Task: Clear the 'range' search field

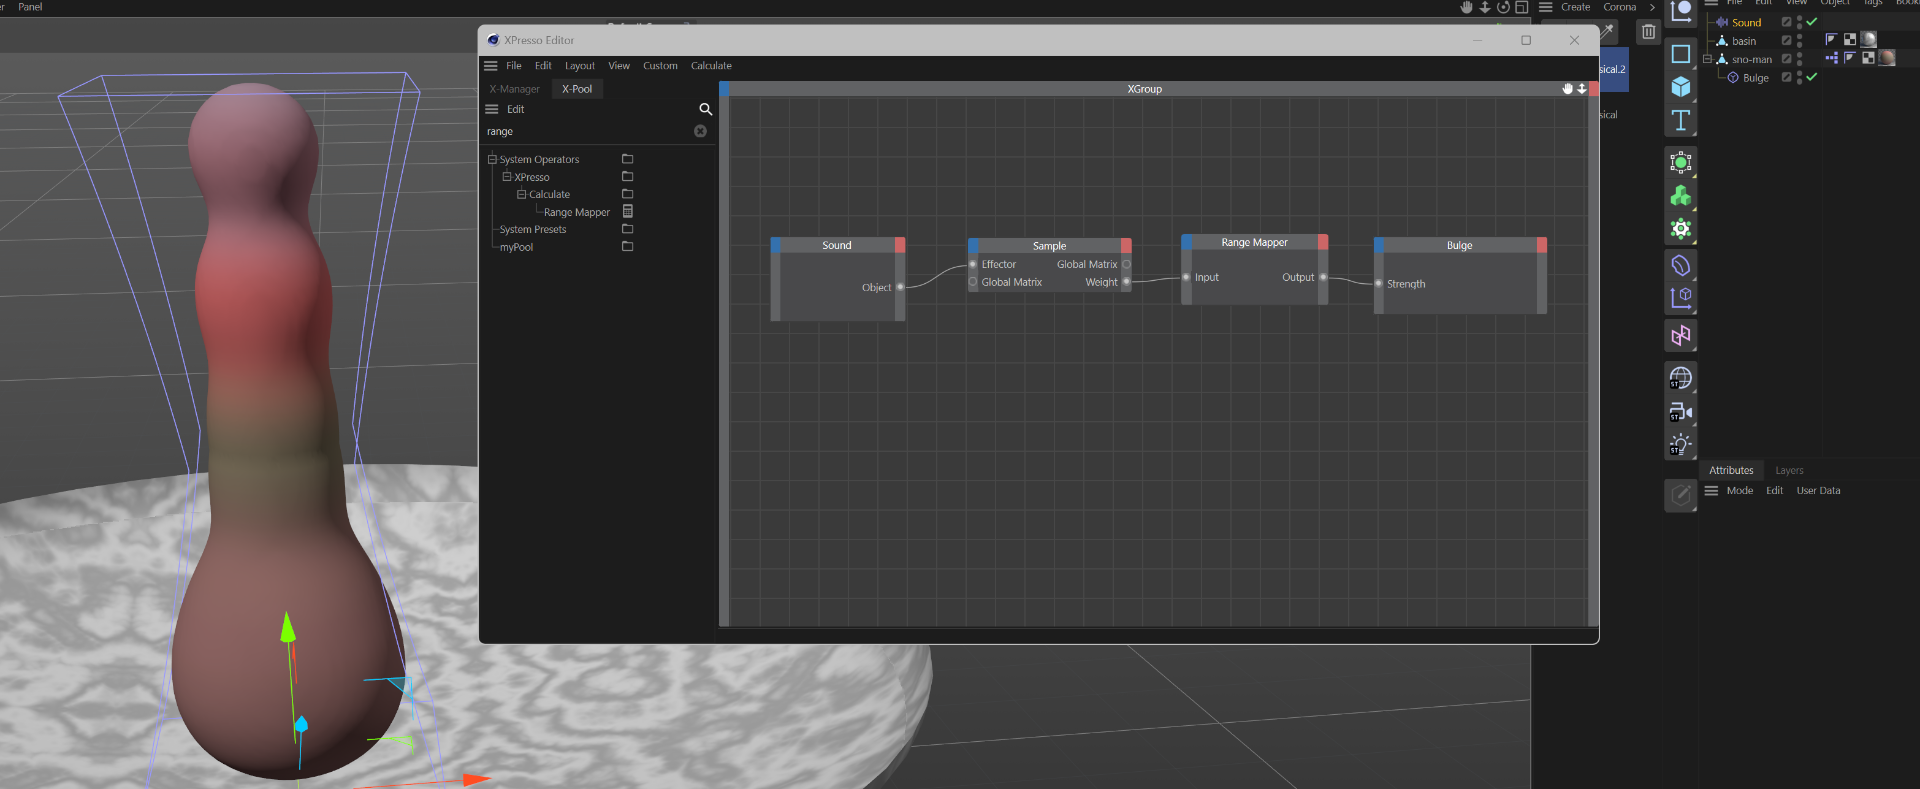Action: [x=700, y=131]
